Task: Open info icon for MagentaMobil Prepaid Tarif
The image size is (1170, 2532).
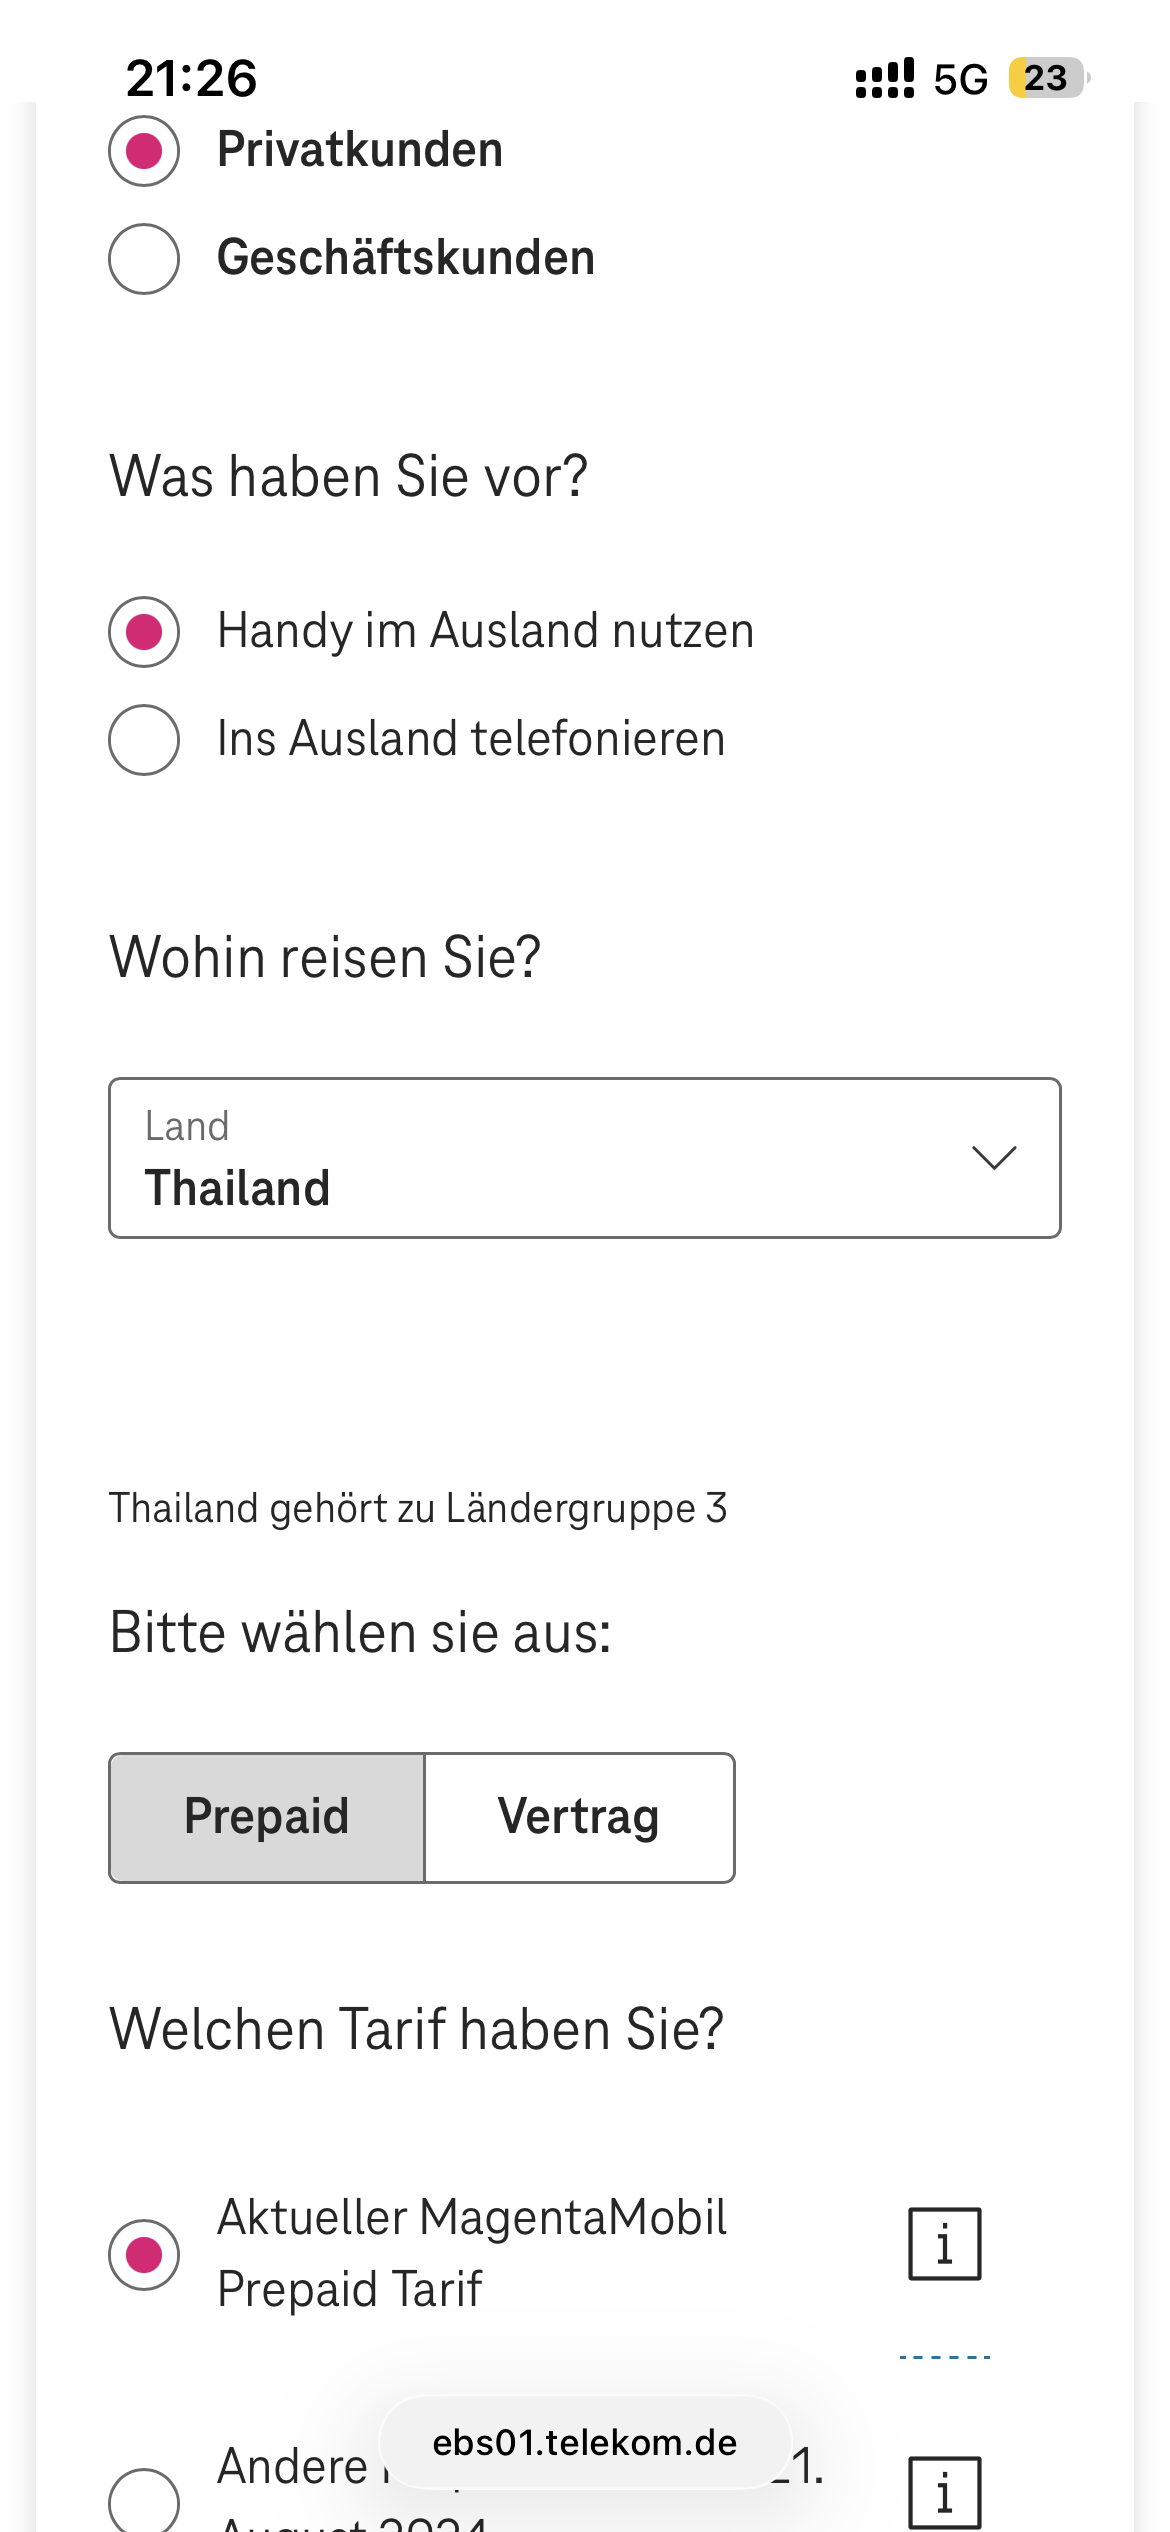Action: tap(944, 2244)
